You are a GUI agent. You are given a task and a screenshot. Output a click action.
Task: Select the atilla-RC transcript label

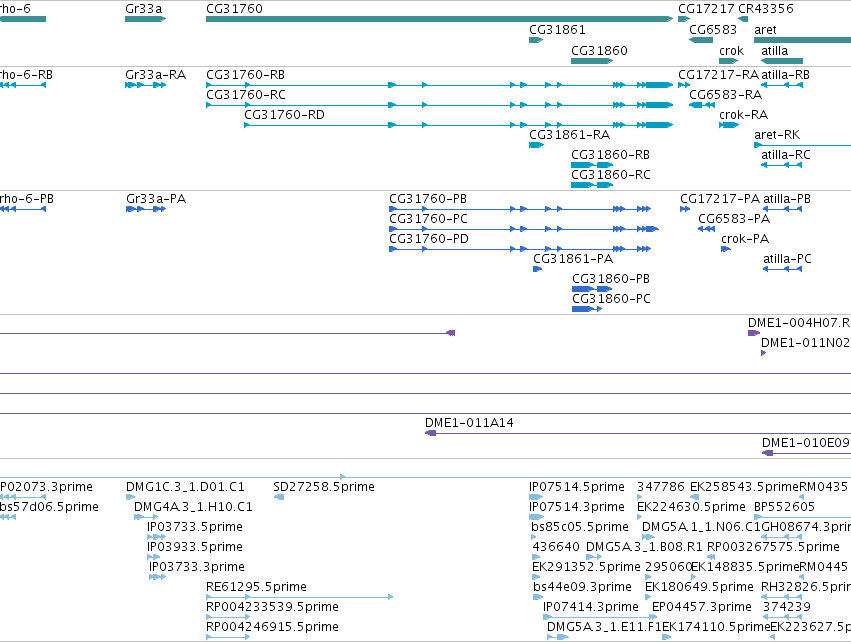(x=786, y=155)
